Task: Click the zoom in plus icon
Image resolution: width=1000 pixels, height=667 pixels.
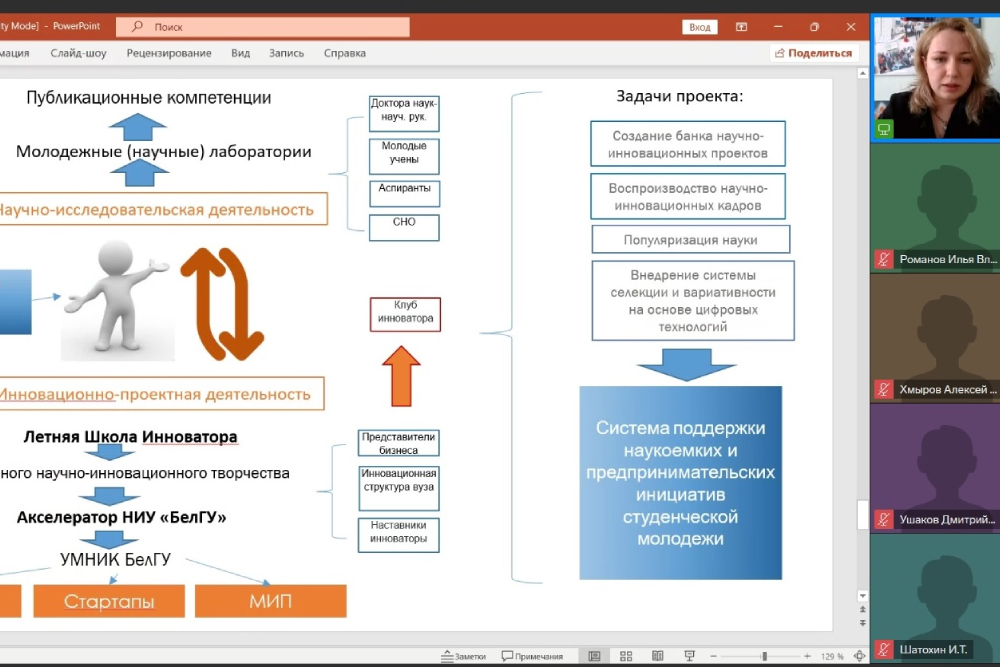Action: coord(807,656)
